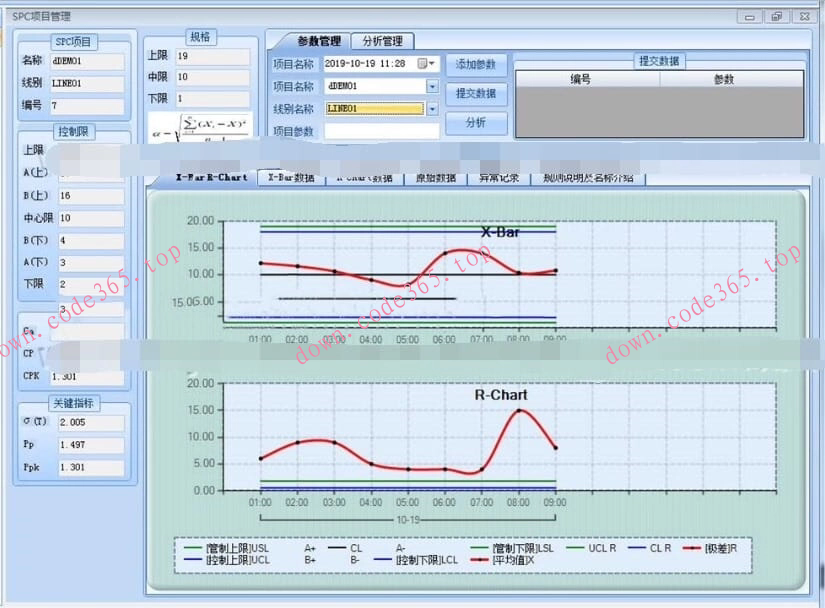Close the SPC项目管理 window
Image resolution: width=825 pixels, height=608 pixels.
click(x=802, y=17)
